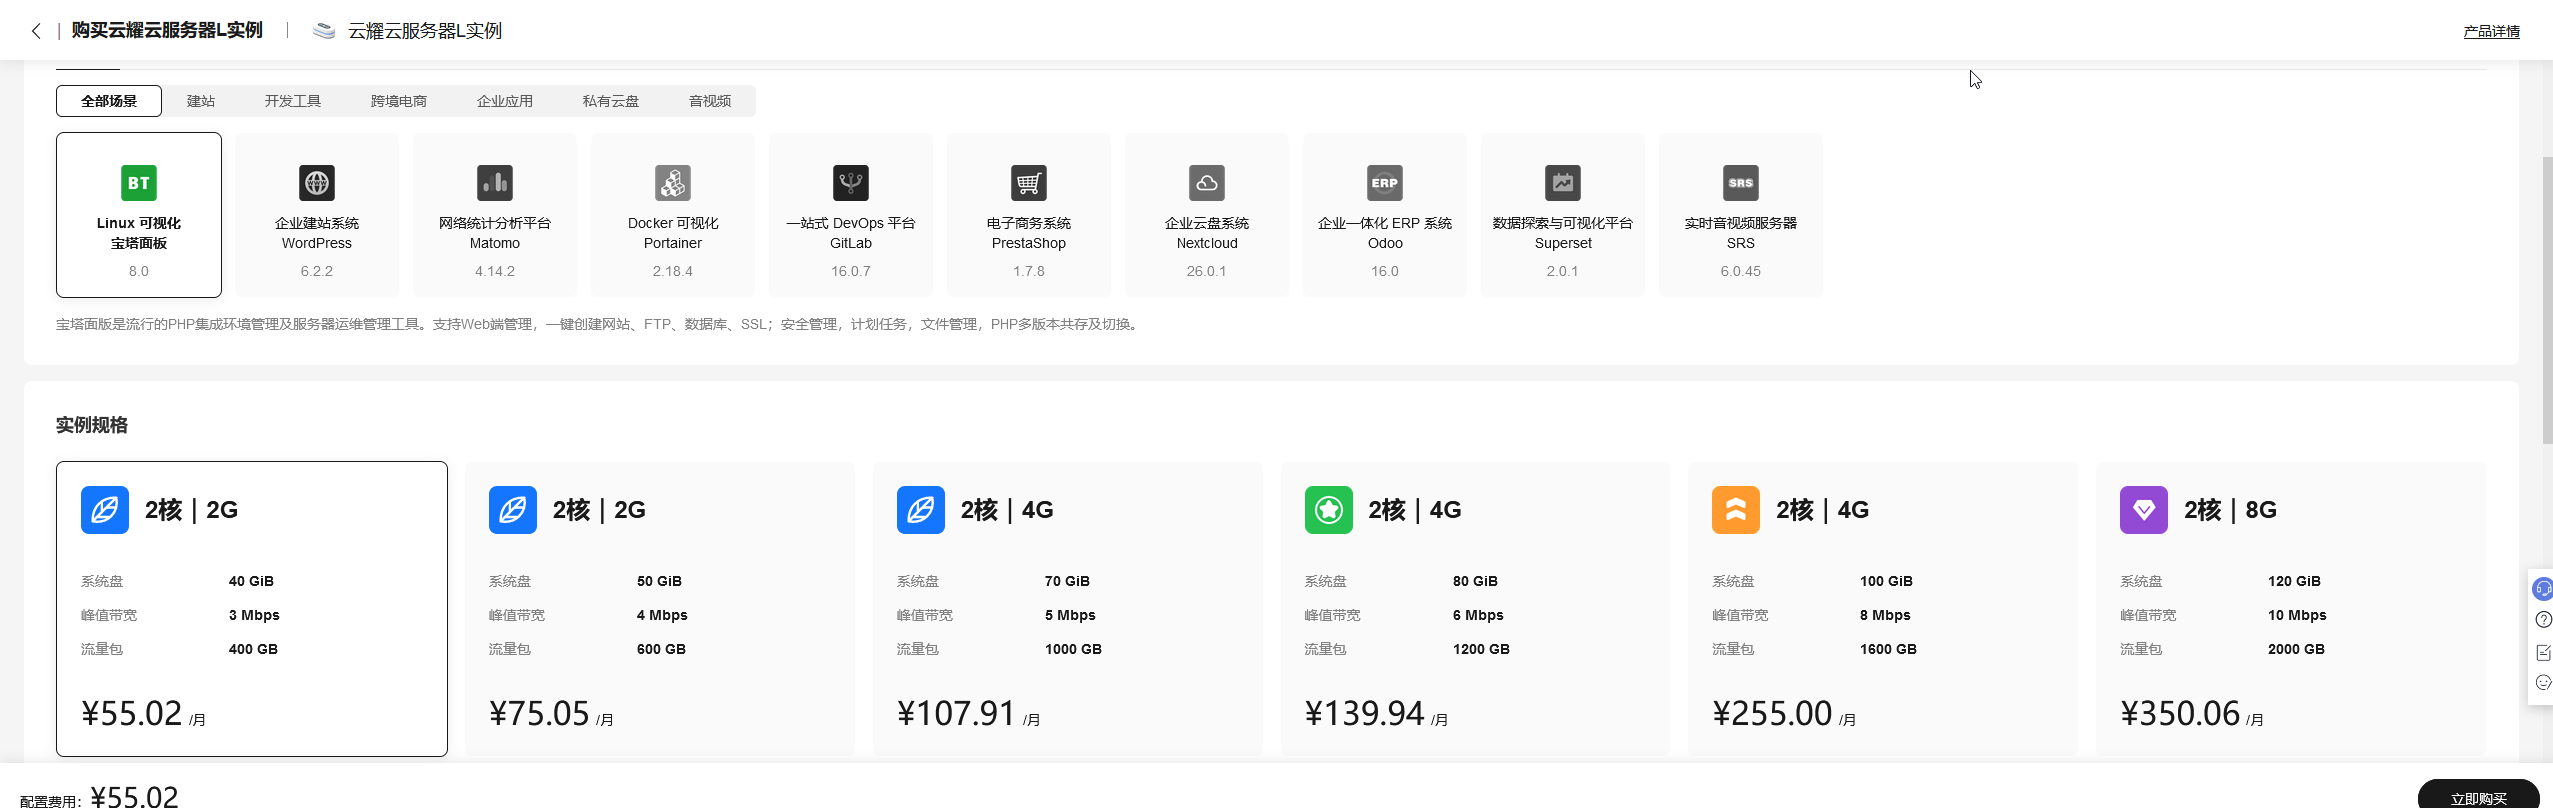This screenshot has width=2553, height=808.
Task: Click the 实例规格 section heading
Action: tap(92, 425)
